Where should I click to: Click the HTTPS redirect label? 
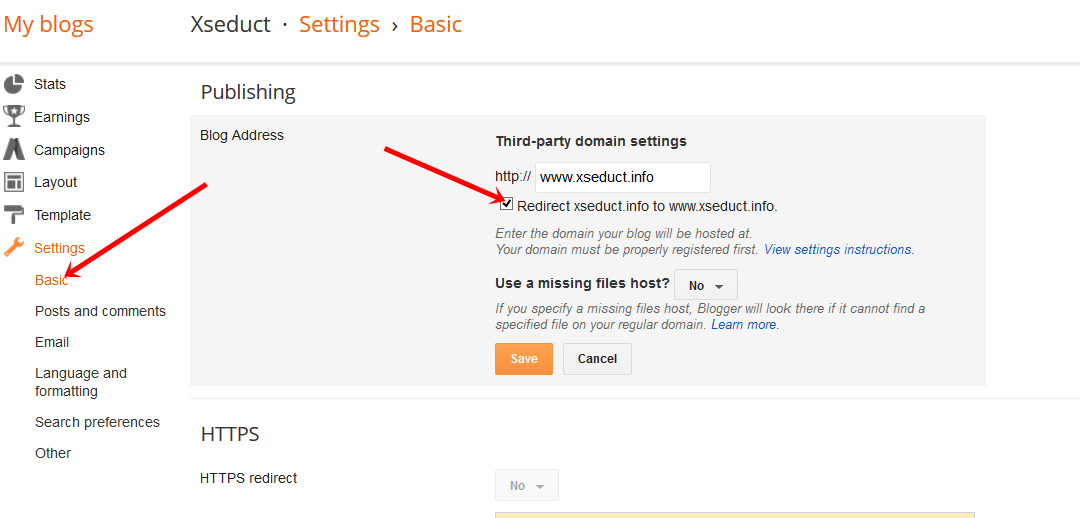(249, 477)
